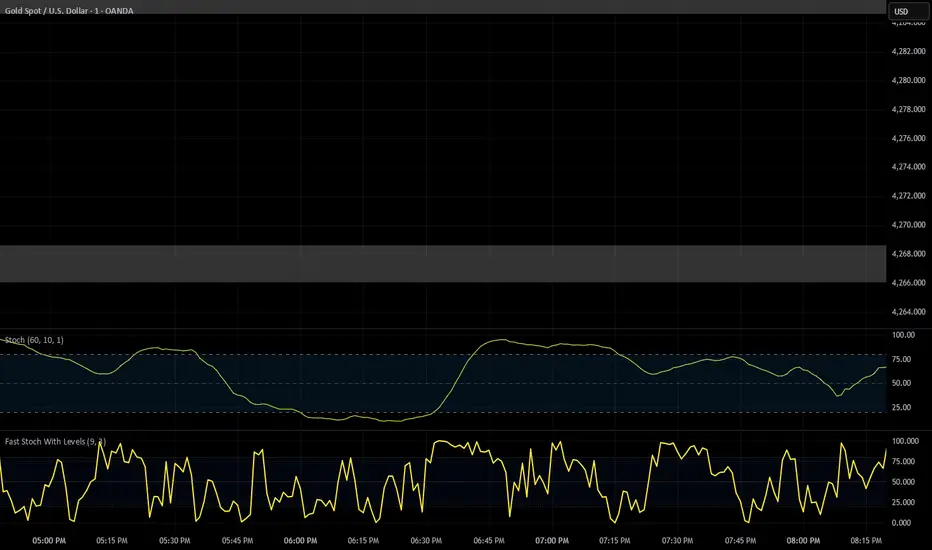The image size is (932, 550).
Task: Click the 25.00 level on Stoch scale
Action: [905, 408]
